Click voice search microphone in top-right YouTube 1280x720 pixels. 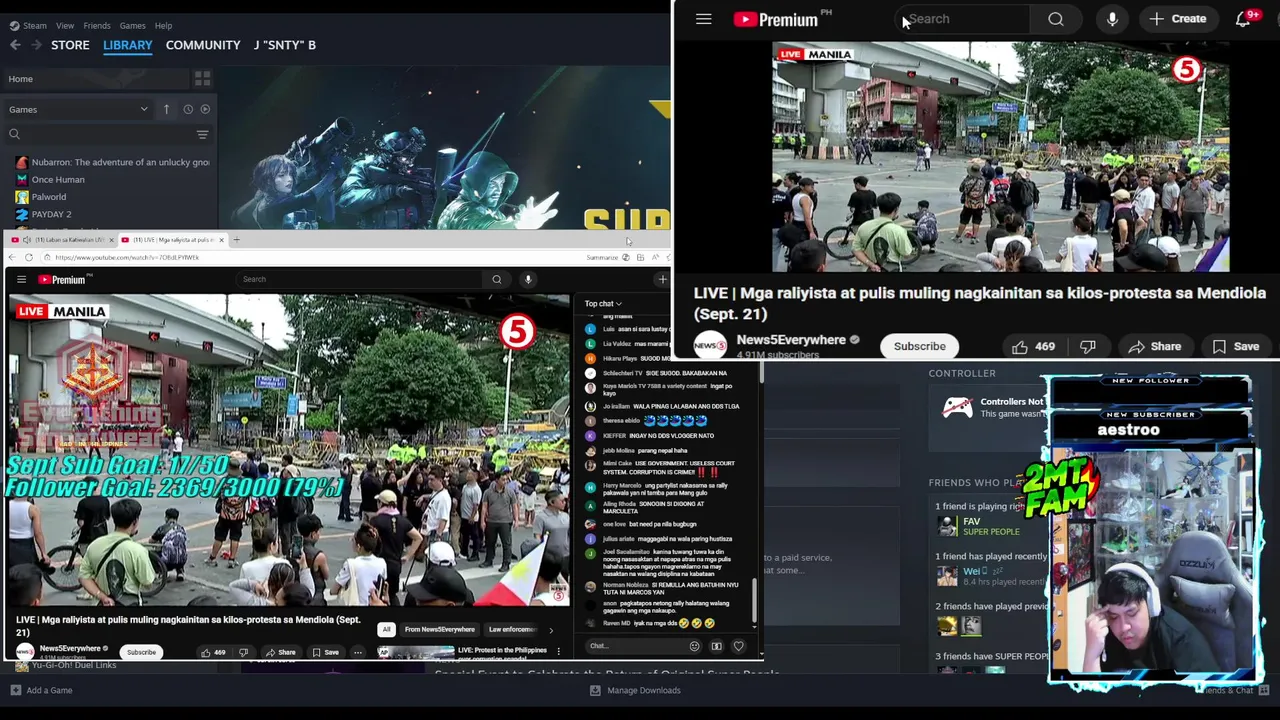1112,19
